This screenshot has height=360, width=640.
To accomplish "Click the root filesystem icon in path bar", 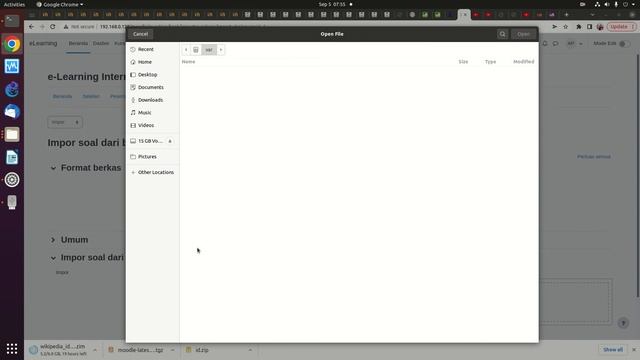I will (196, 50).
